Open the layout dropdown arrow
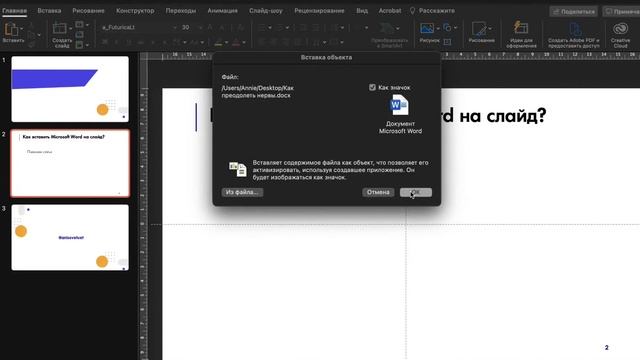The width and height of the screenshot is (640, 360). pyautogui.click(x=87, y=25)
